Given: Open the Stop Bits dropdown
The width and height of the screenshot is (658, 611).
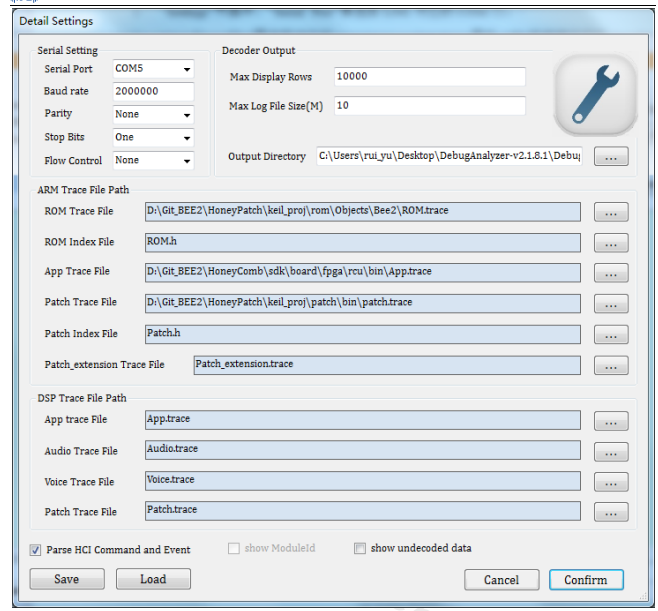Looking at the screenshot, I should [x=153, y=137].
